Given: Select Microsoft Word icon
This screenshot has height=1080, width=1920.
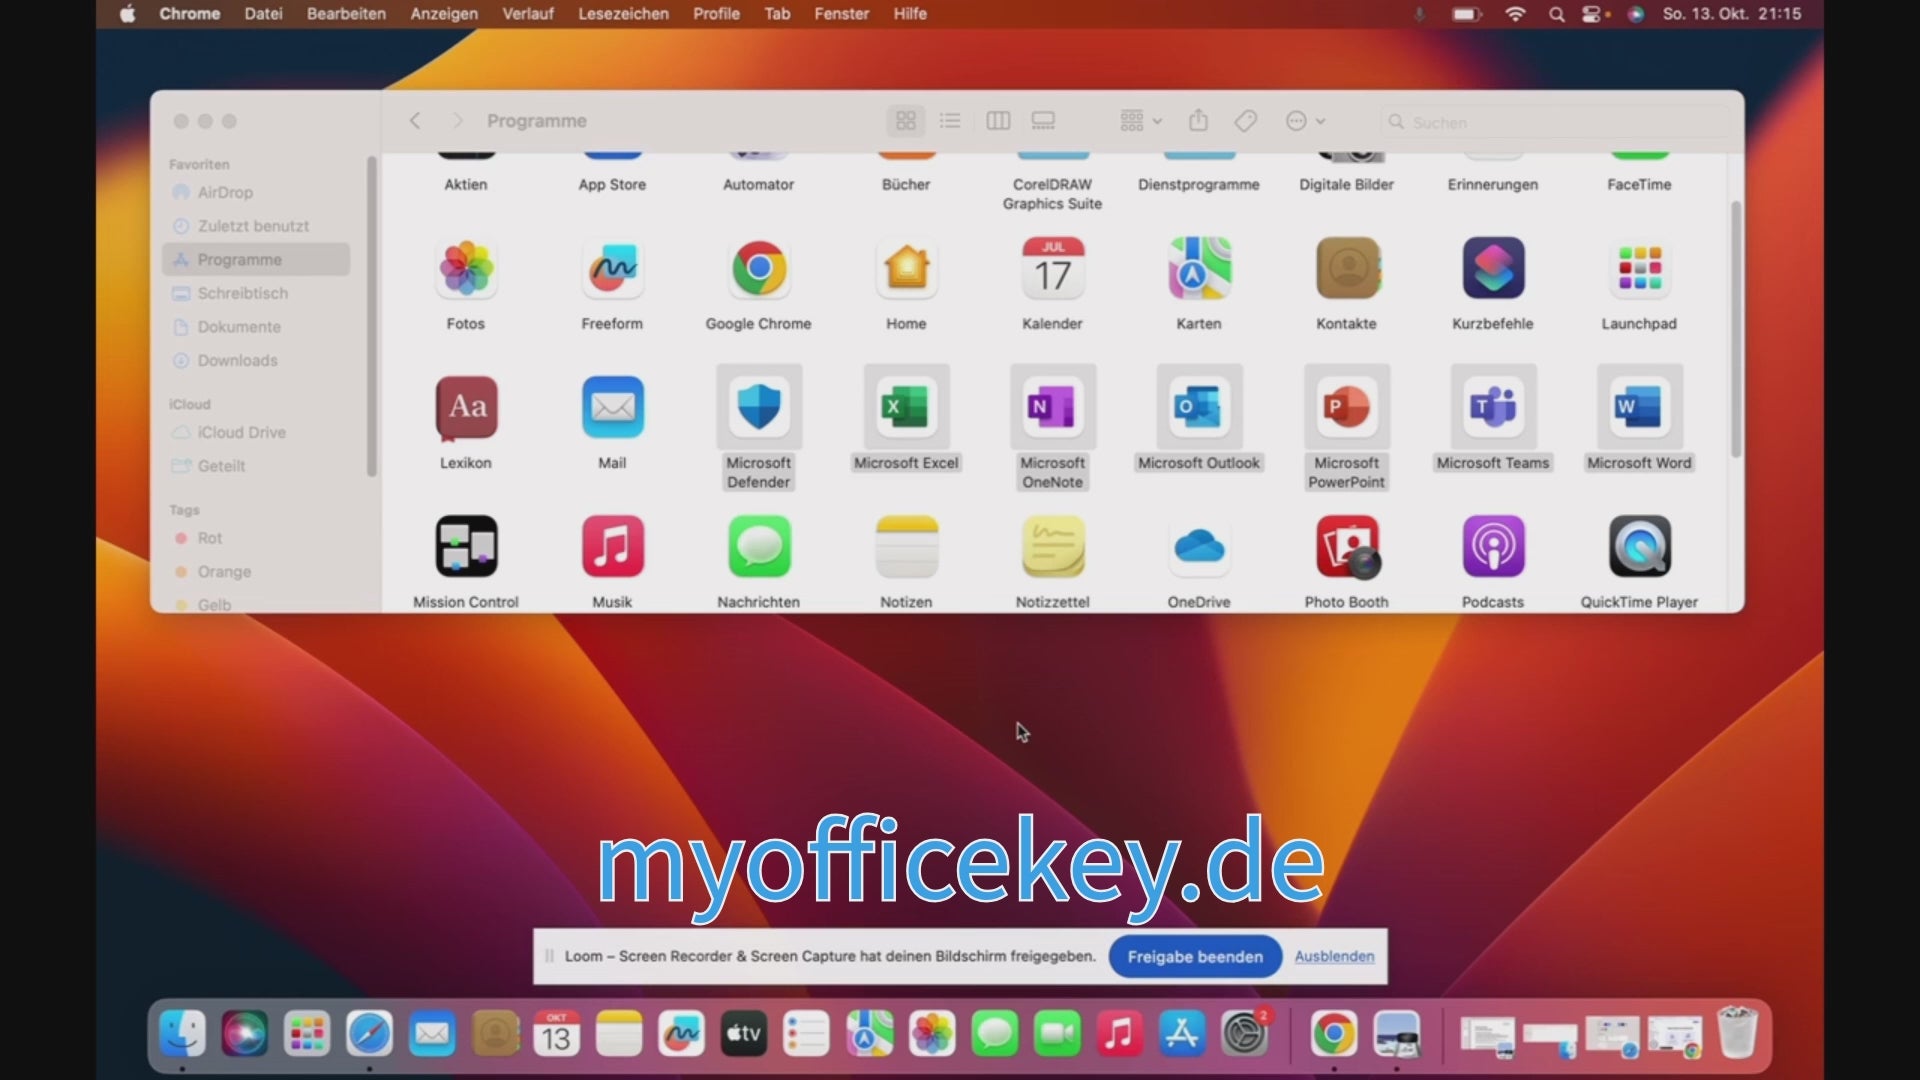Looking at the screenshot, I should 1639,408.
